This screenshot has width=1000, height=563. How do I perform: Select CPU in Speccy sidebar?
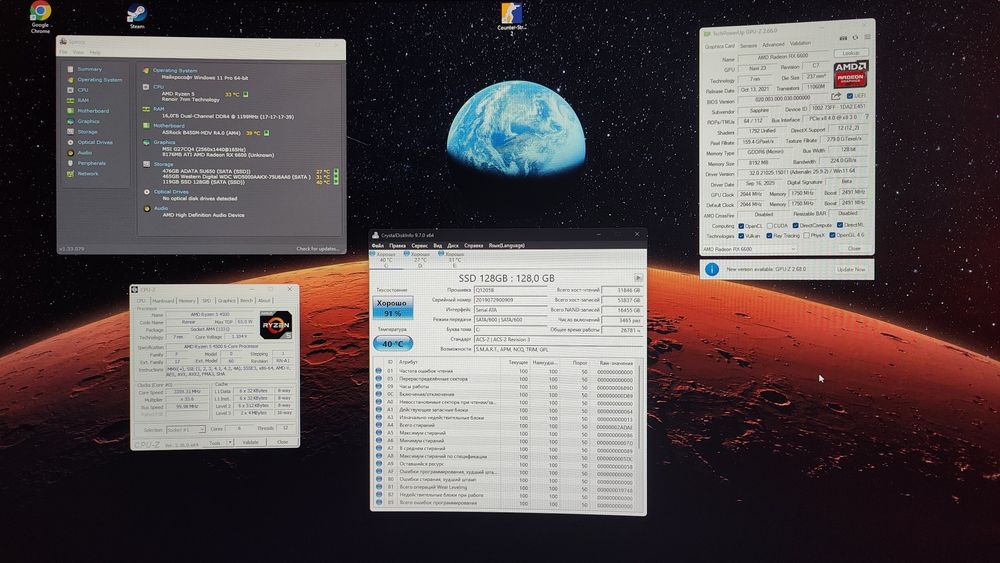tap(83, 90)
